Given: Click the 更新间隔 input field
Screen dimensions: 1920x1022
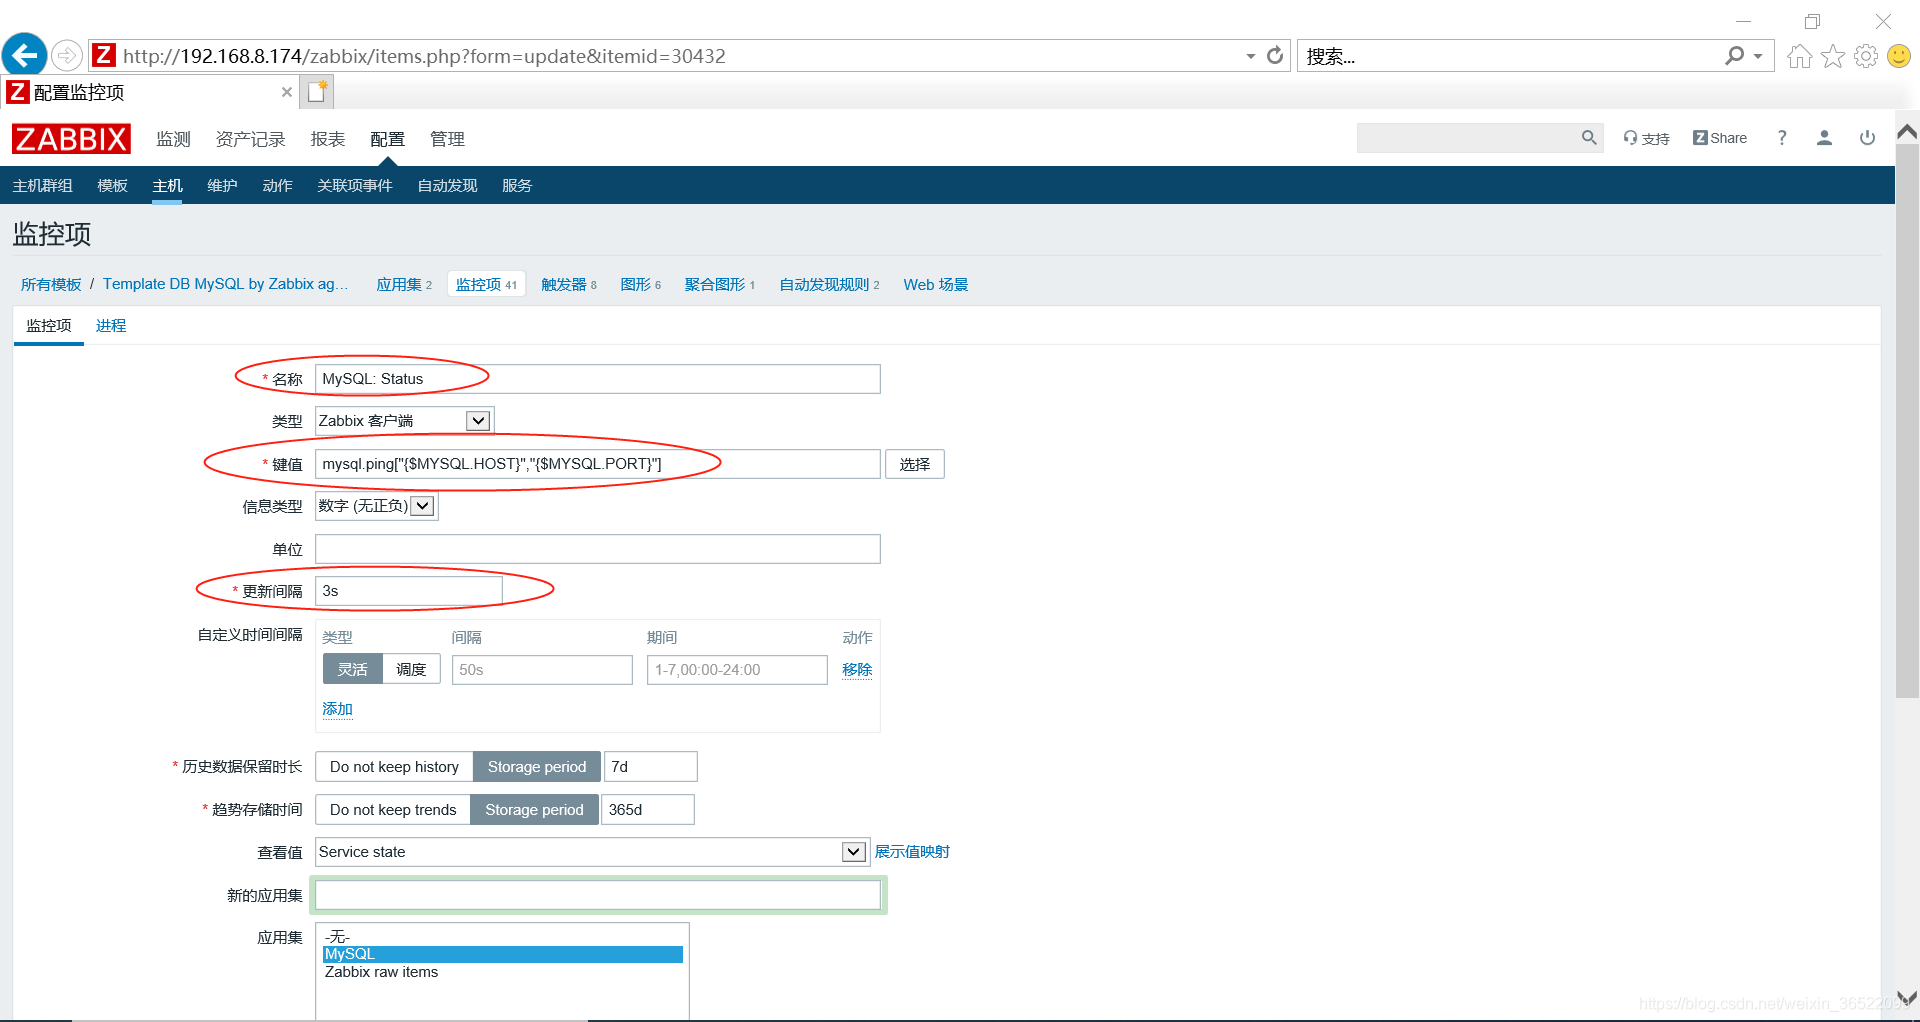Looking at the screenshot, I should point(408,591).
